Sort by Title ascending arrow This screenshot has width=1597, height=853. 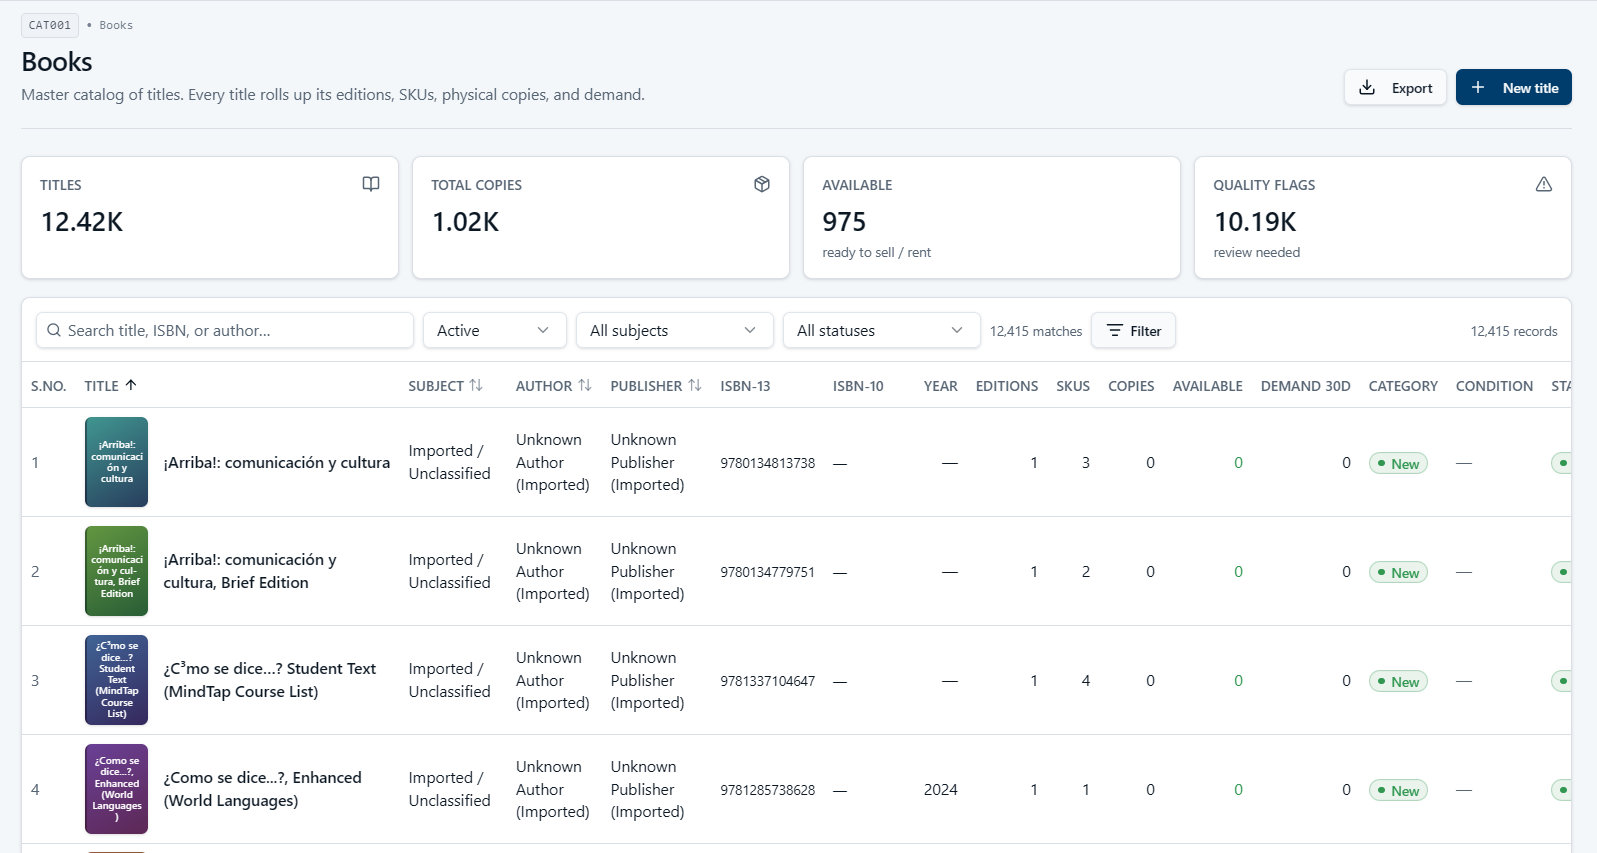point(131,385)
